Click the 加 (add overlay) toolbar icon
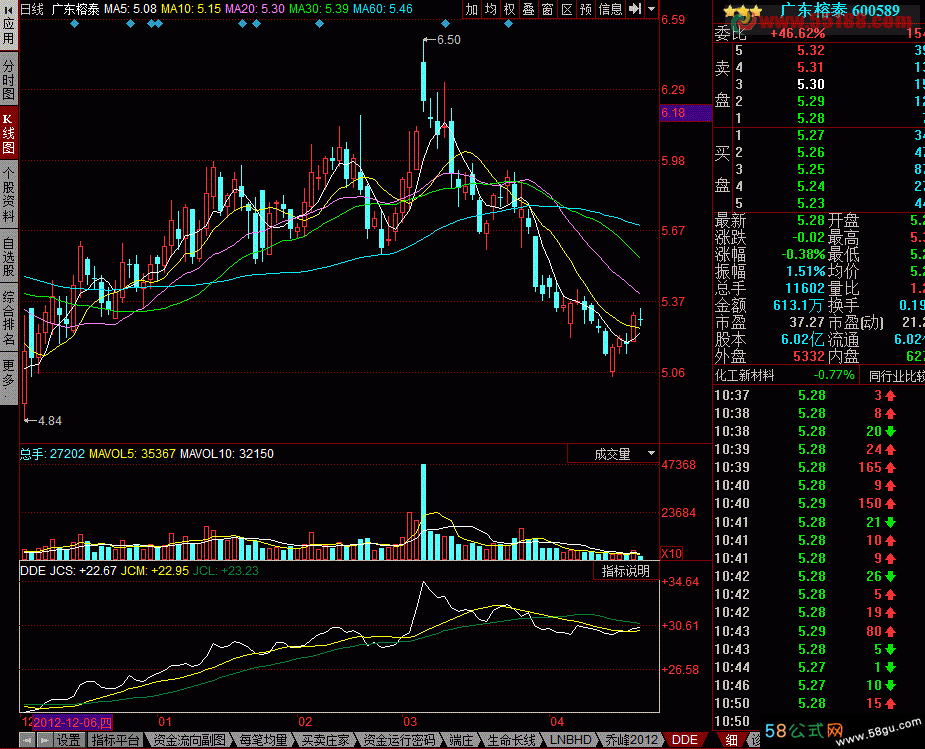This screenshot has height=749, width=925. pyautogui.click(x=472, y=9)
